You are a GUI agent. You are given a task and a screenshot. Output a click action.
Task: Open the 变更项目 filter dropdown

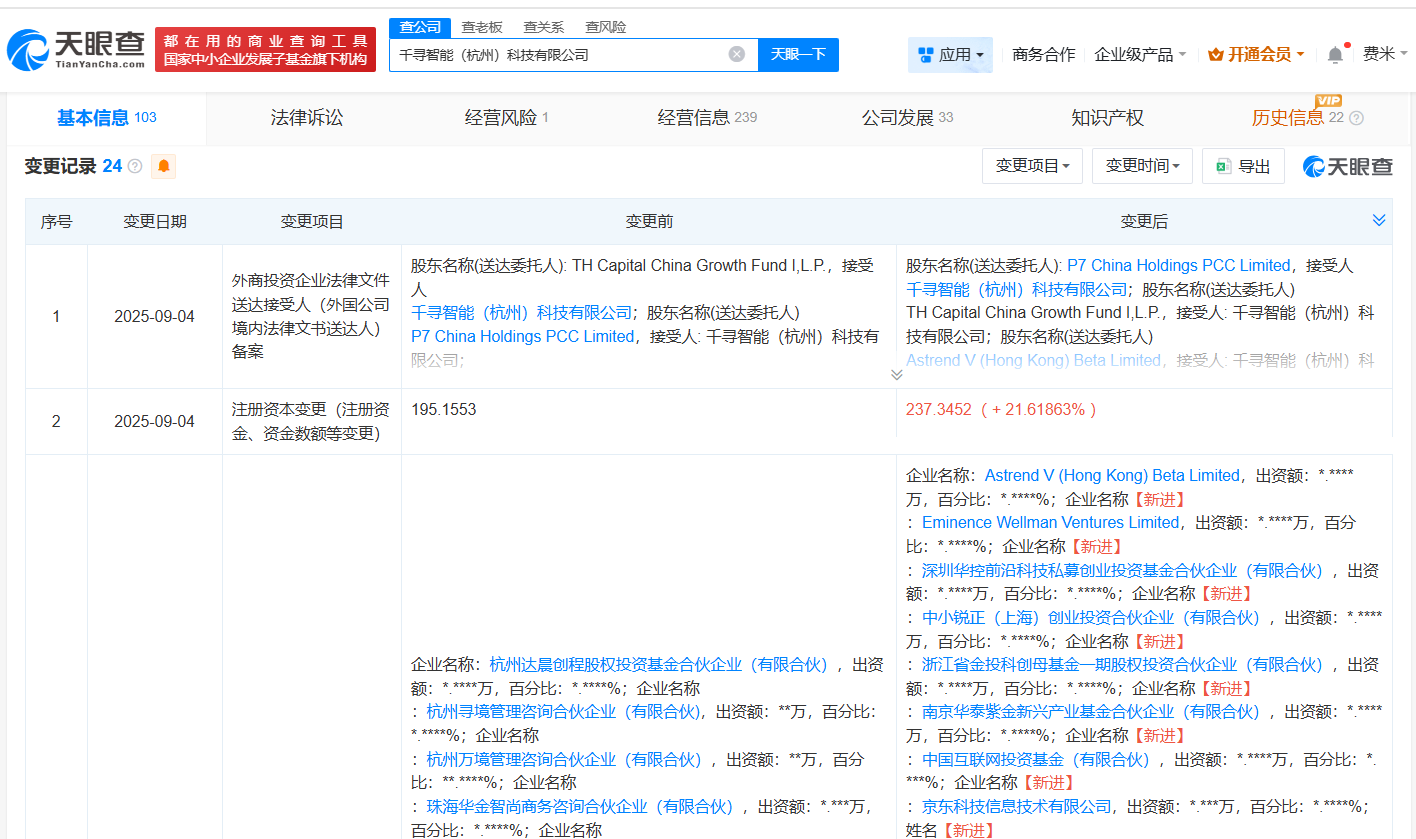[x=1031, y=166]
